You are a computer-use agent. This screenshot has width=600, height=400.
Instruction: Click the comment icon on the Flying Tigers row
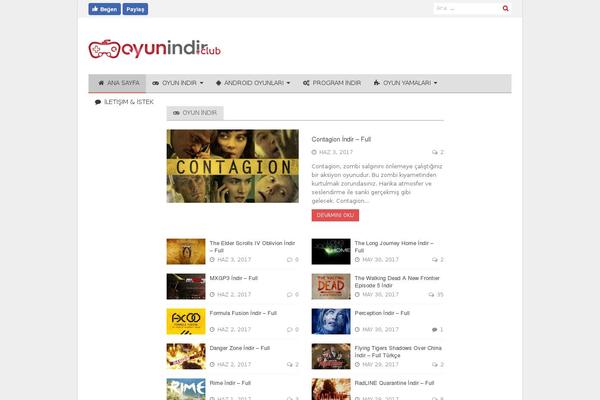click(435, 365)
